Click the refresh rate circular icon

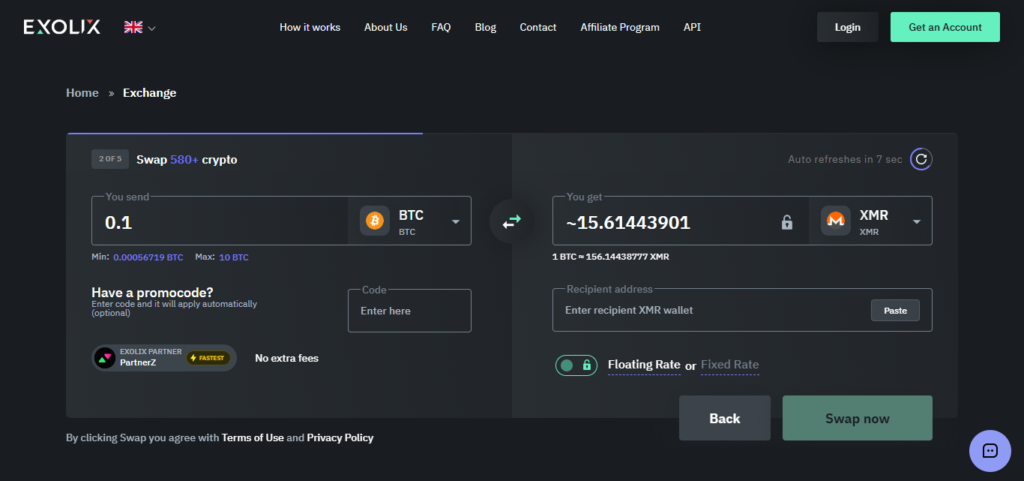(x=921, y=159)
